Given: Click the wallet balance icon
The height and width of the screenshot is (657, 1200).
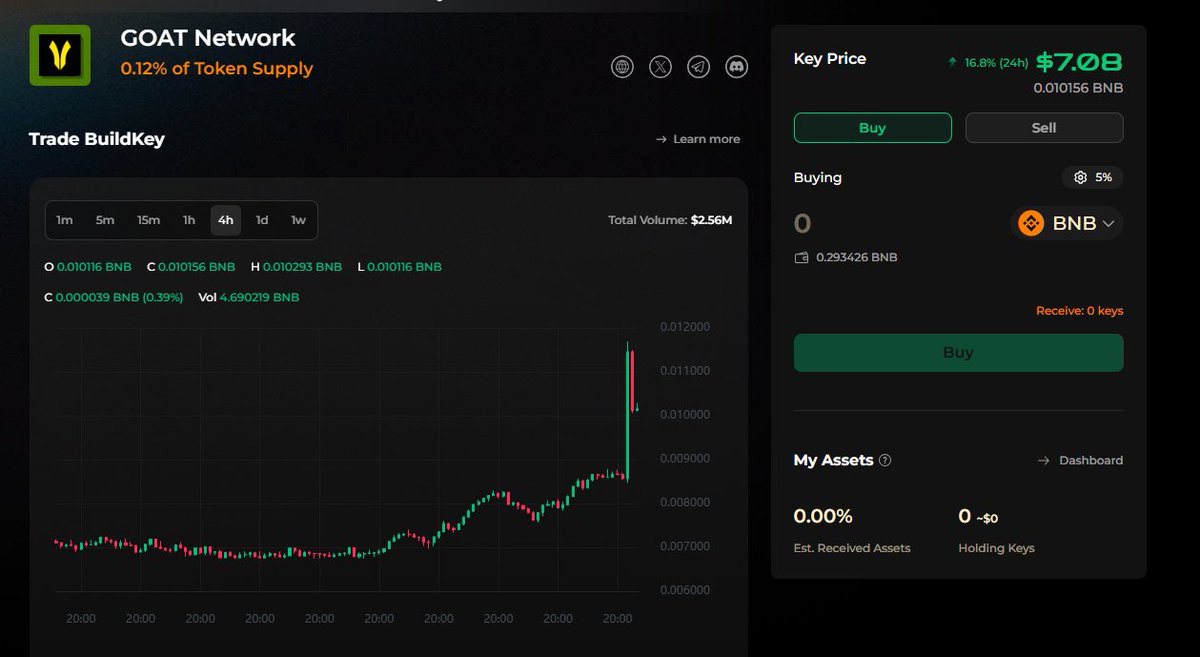Looking at the screenshot, I should (x=801, y=257).
